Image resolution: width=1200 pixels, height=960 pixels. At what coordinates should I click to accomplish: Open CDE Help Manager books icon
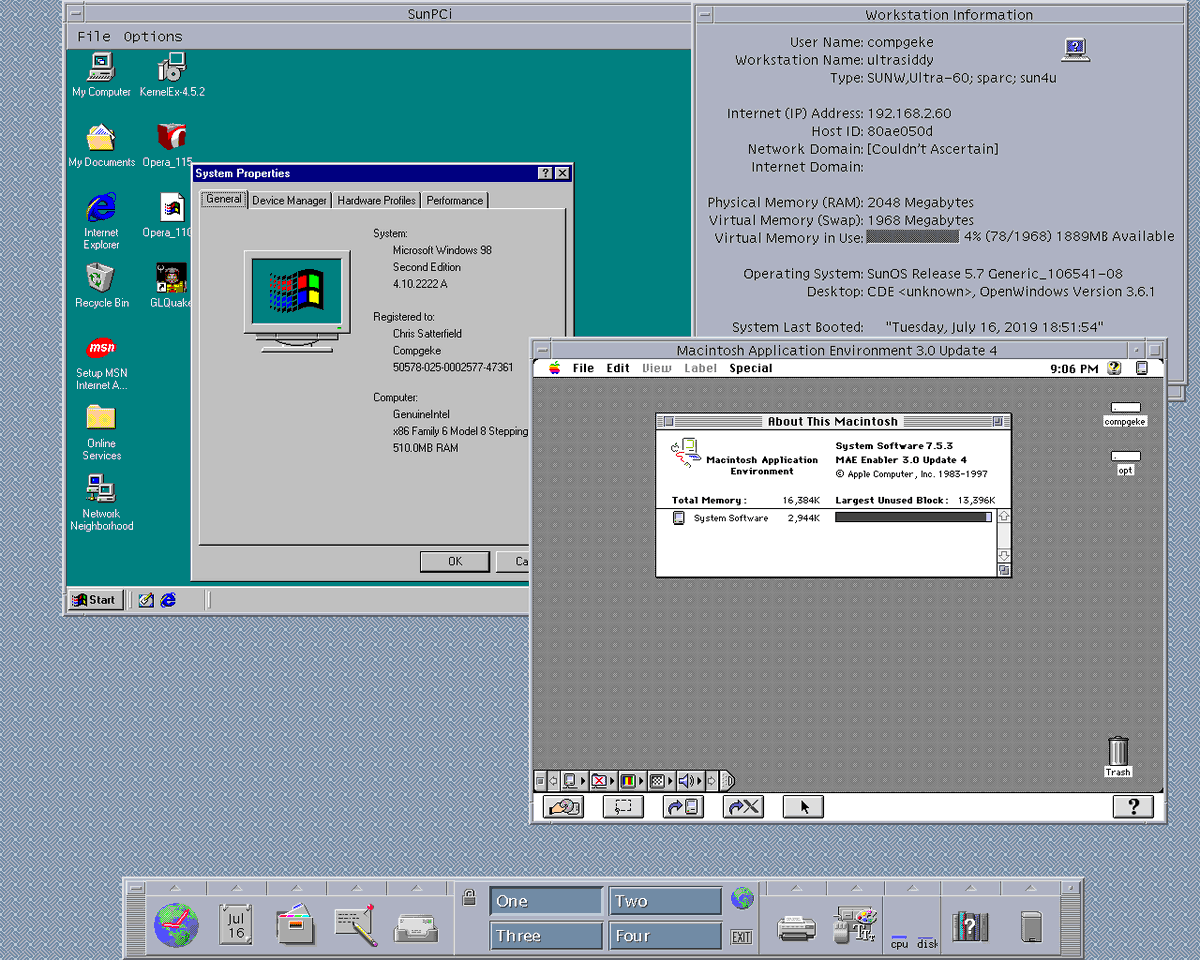[970, 926]
